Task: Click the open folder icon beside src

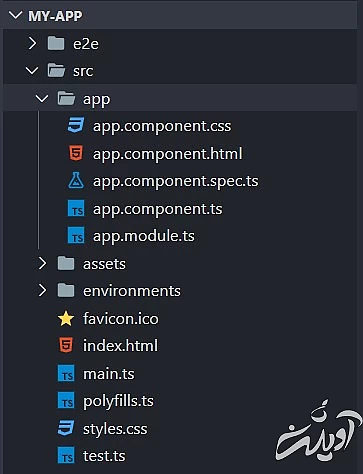Action: (x=56, y=70)
